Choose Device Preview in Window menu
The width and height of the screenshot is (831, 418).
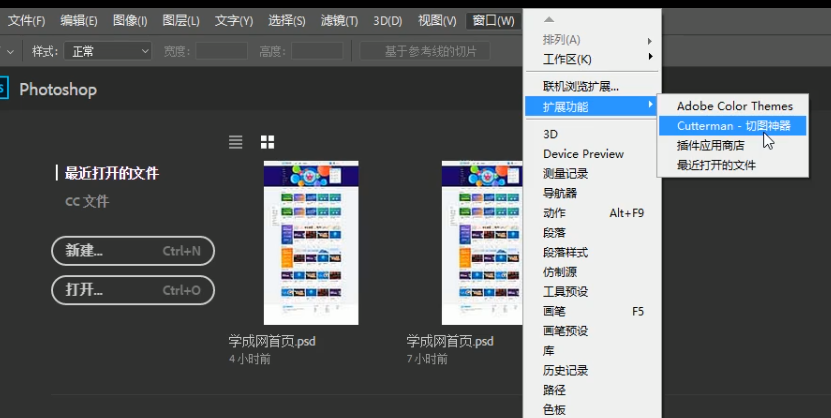[x=593, y=154]
